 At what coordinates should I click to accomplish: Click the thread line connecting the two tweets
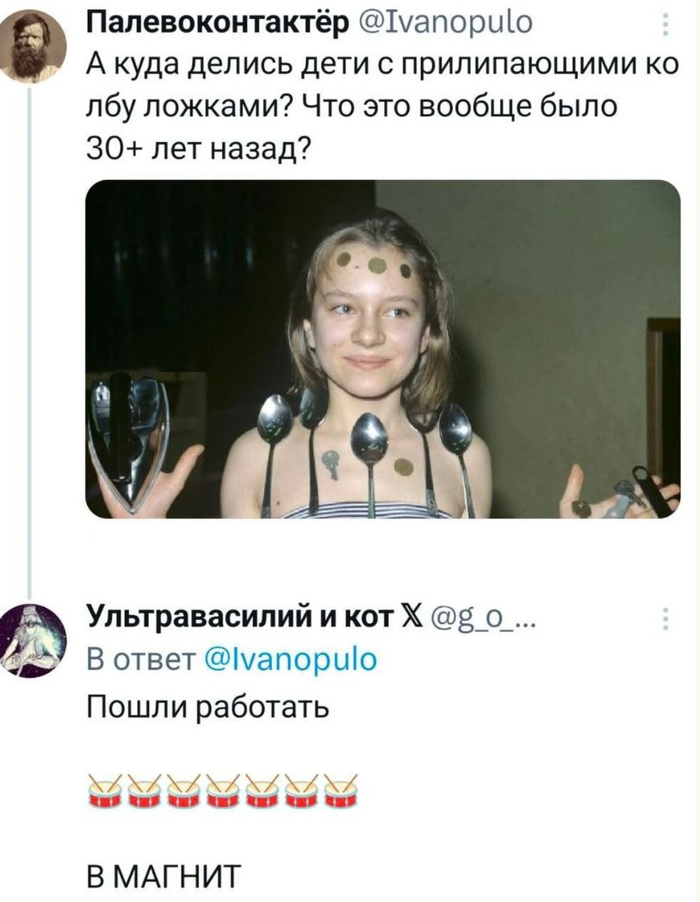point(31,341)
